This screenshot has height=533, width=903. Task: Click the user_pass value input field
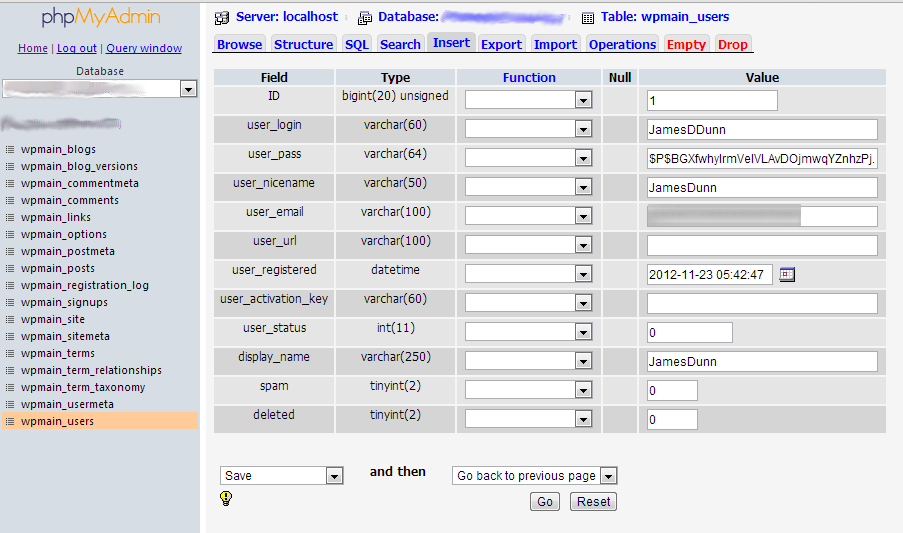[762, 158]
